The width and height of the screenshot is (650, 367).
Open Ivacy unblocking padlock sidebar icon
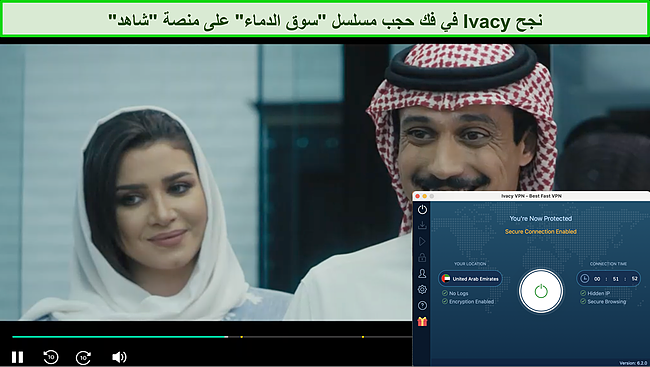click(422, 258)
